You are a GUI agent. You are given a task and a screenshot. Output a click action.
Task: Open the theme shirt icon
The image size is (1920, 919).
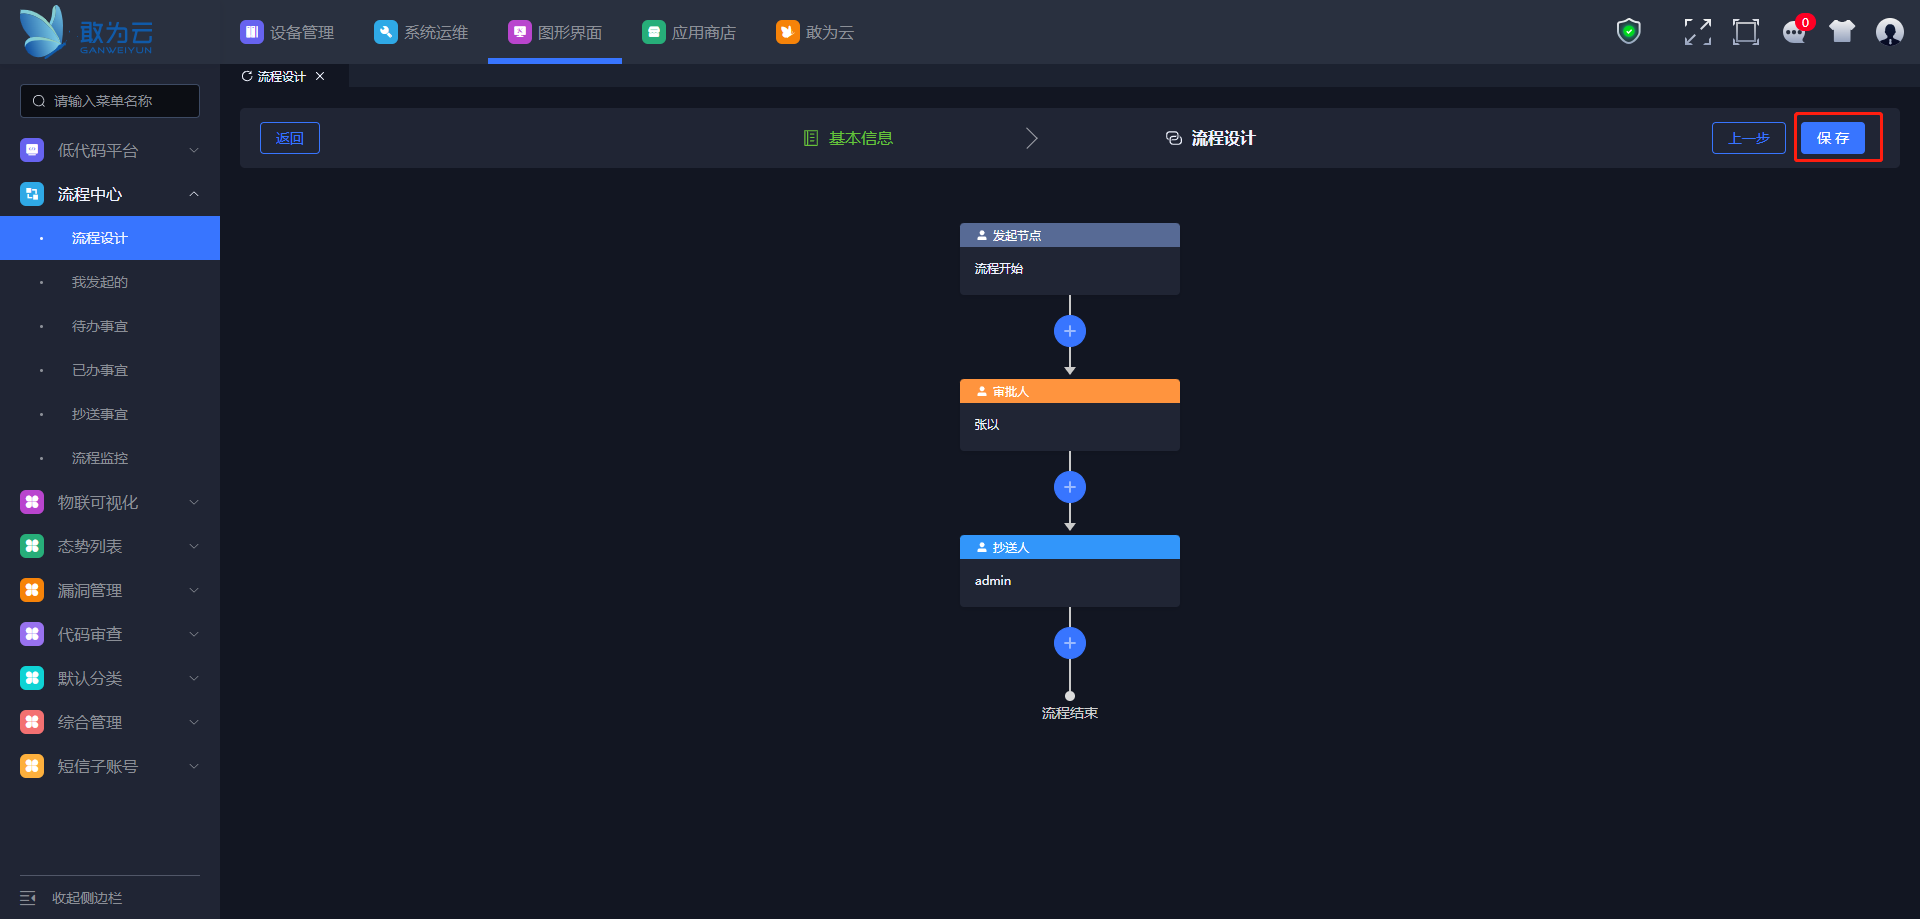click(x=1842, y=32)
